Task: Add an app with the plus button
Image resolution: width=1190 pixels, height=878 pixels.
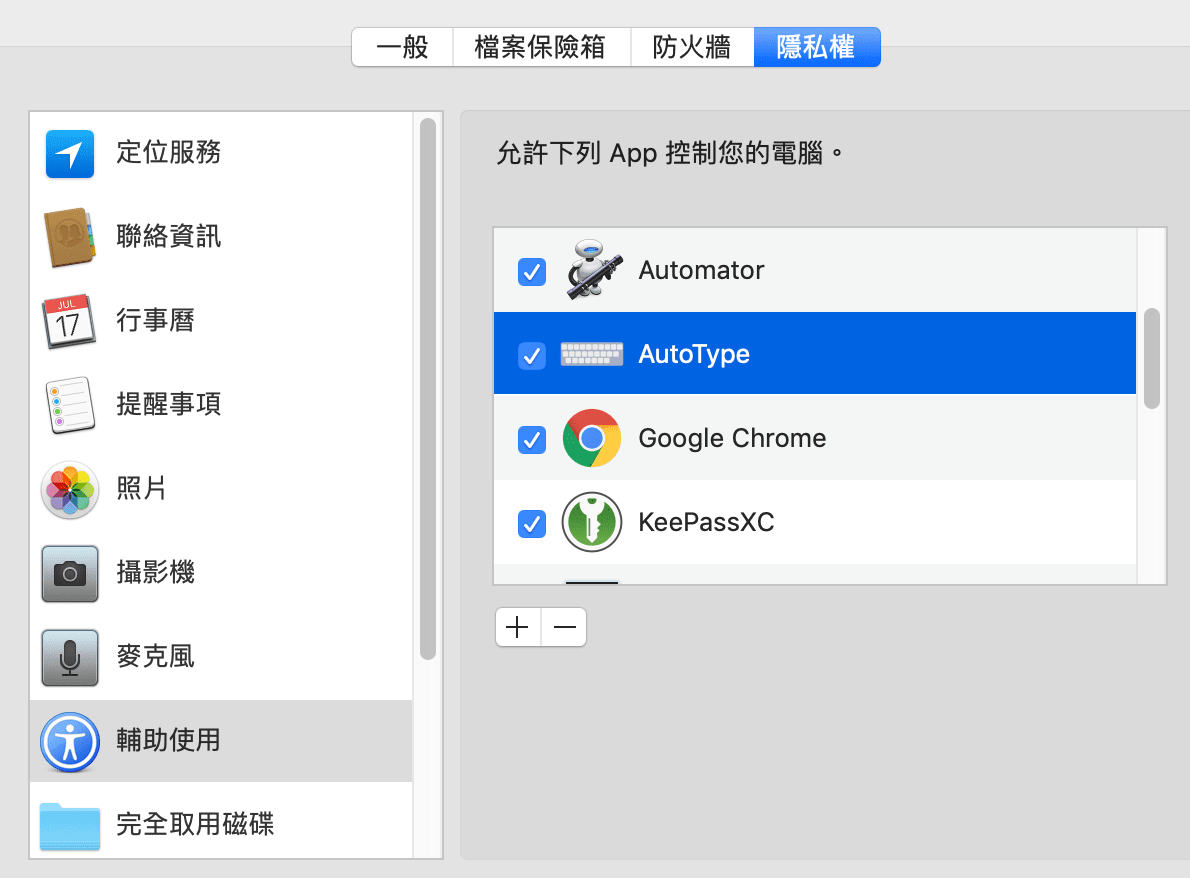Action: click(518, 627)
